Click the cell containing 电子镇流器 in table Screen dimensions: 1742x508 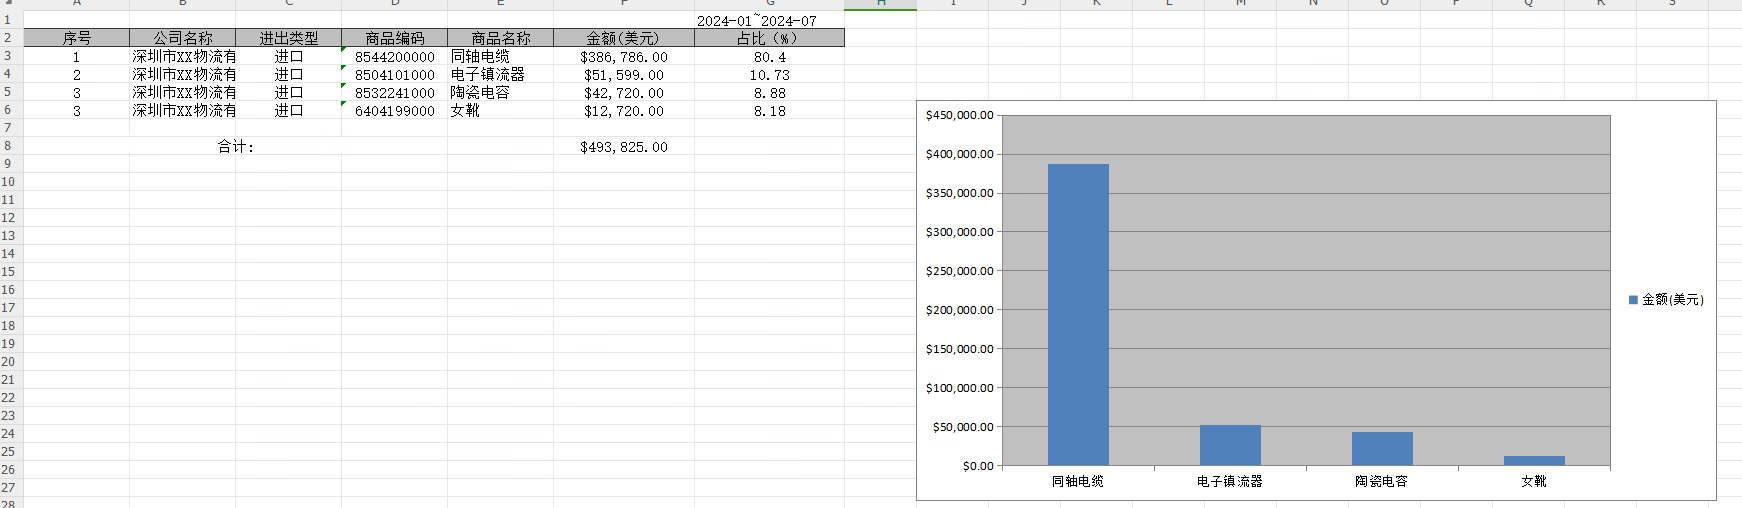488,75
